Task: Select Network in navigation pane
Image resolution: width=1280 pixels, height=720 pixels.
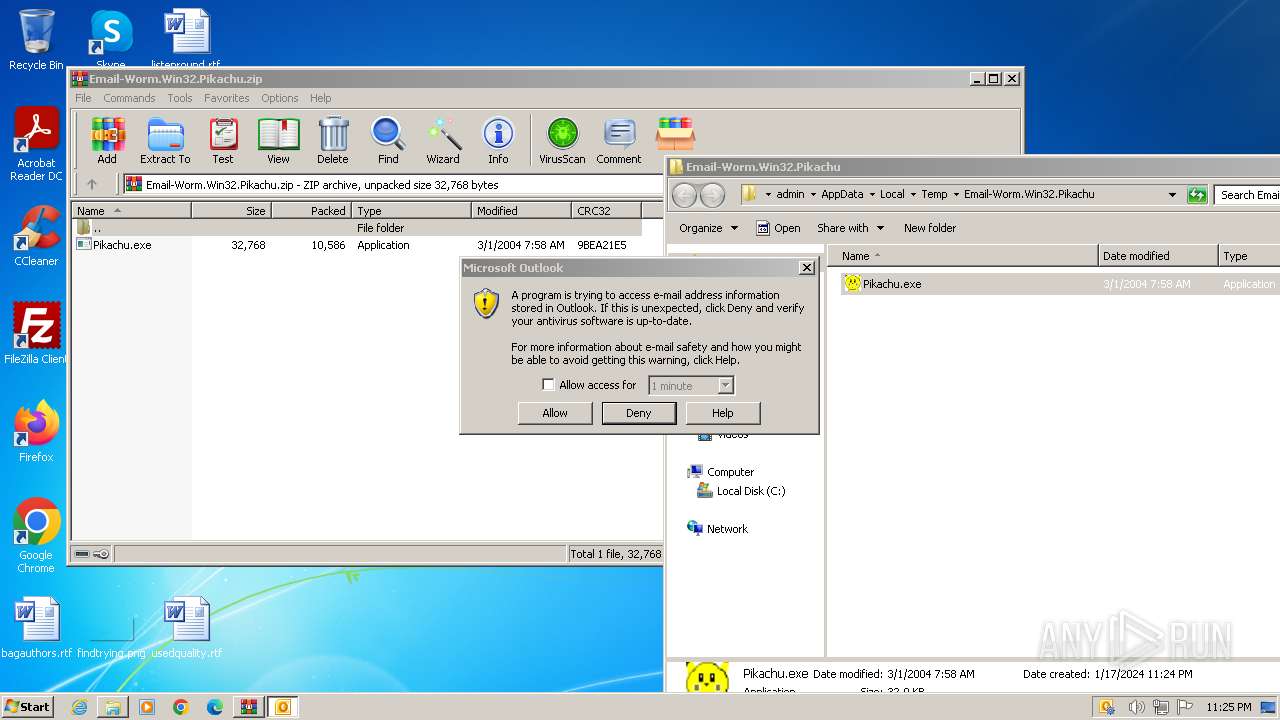Action: click(727, 529)
